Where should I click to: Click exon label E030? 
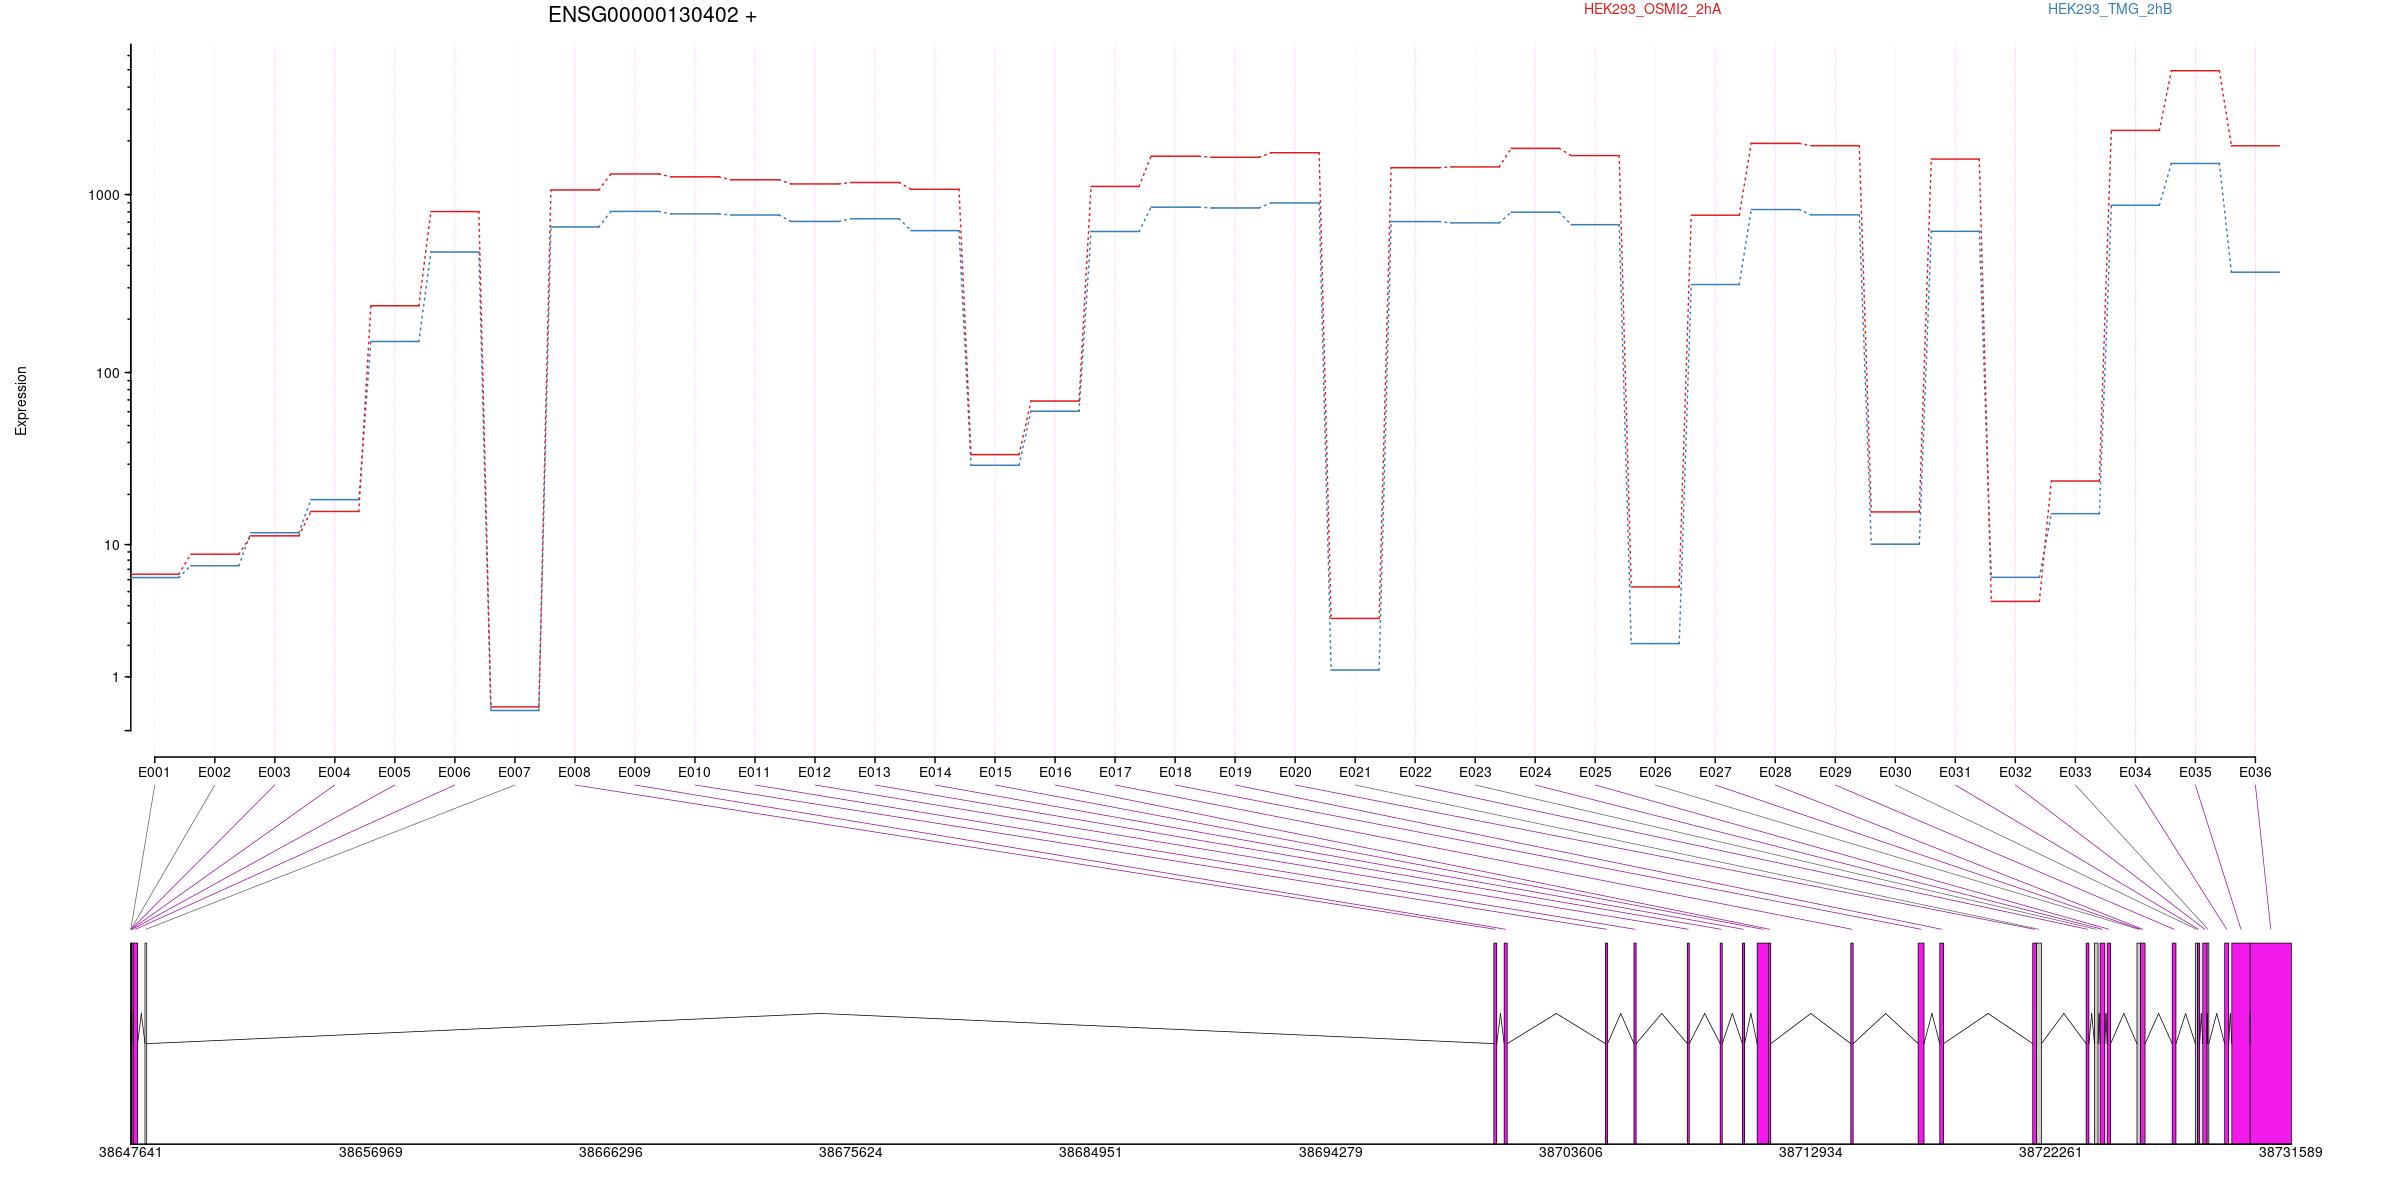[x=1895, y=772]
